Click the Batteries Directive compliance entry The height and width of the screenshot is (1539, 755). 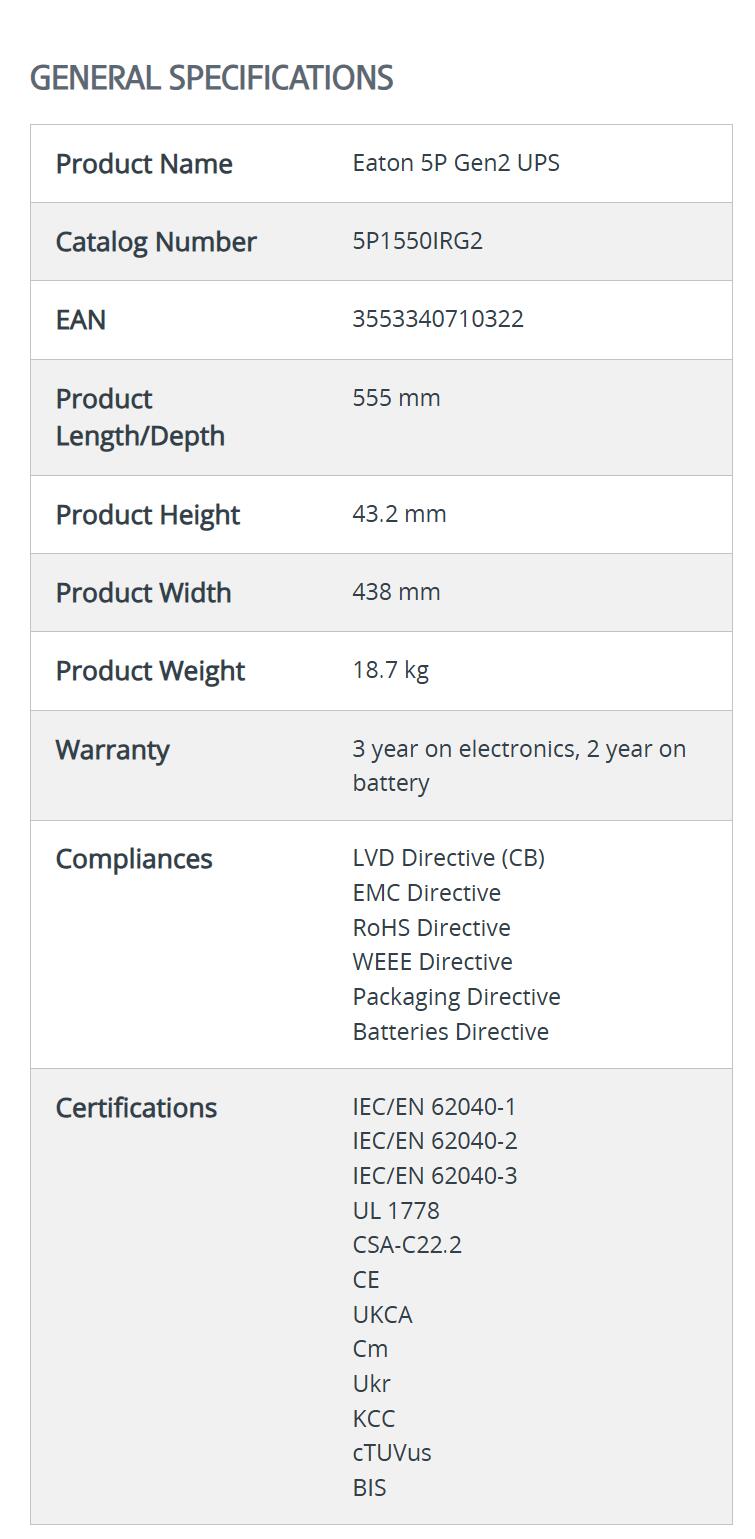tap(450, 1032)
